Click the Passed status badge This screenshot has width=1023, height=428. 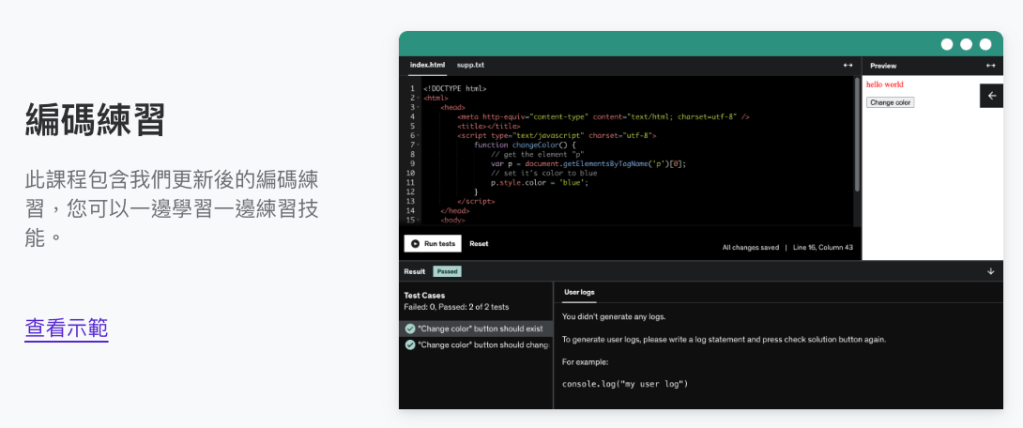tap(447, 271)
